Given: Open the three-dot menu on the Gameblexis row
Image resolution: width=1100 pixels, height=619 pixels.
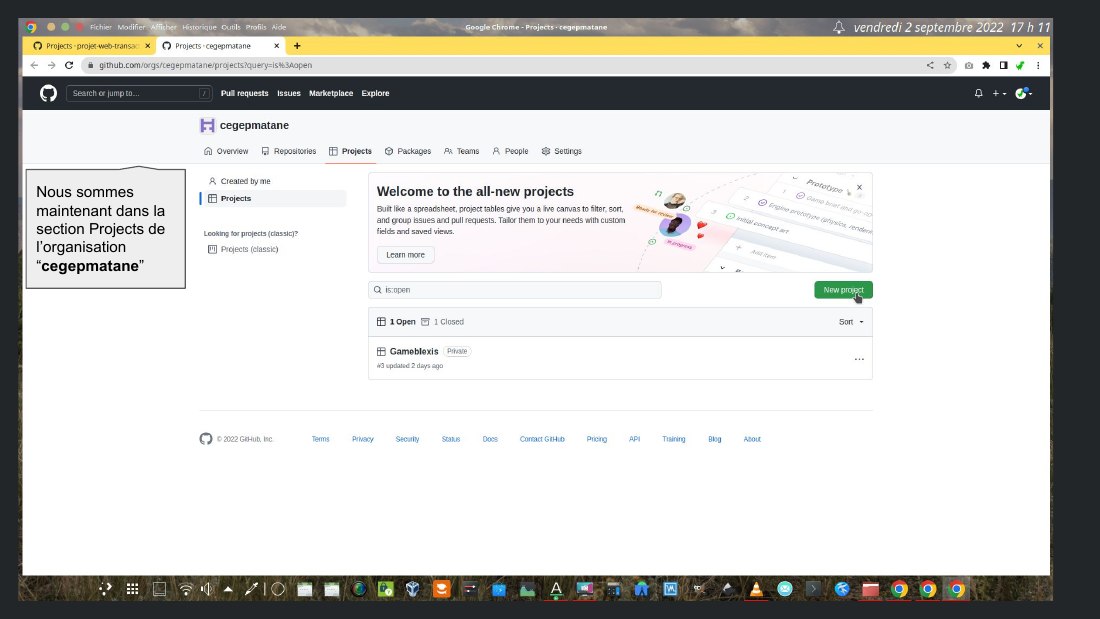Looking at the screenshot, I should (859, 359).
